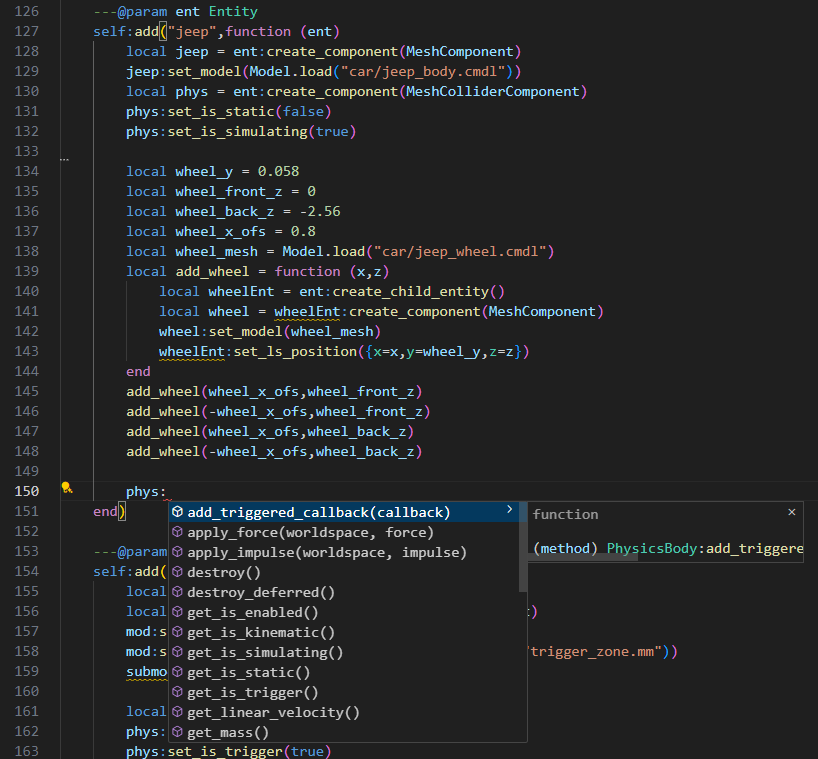Click the value 0.058 on line 134
Image resolution: width=818 pixels, height=759 pixels.
point(279,172)
